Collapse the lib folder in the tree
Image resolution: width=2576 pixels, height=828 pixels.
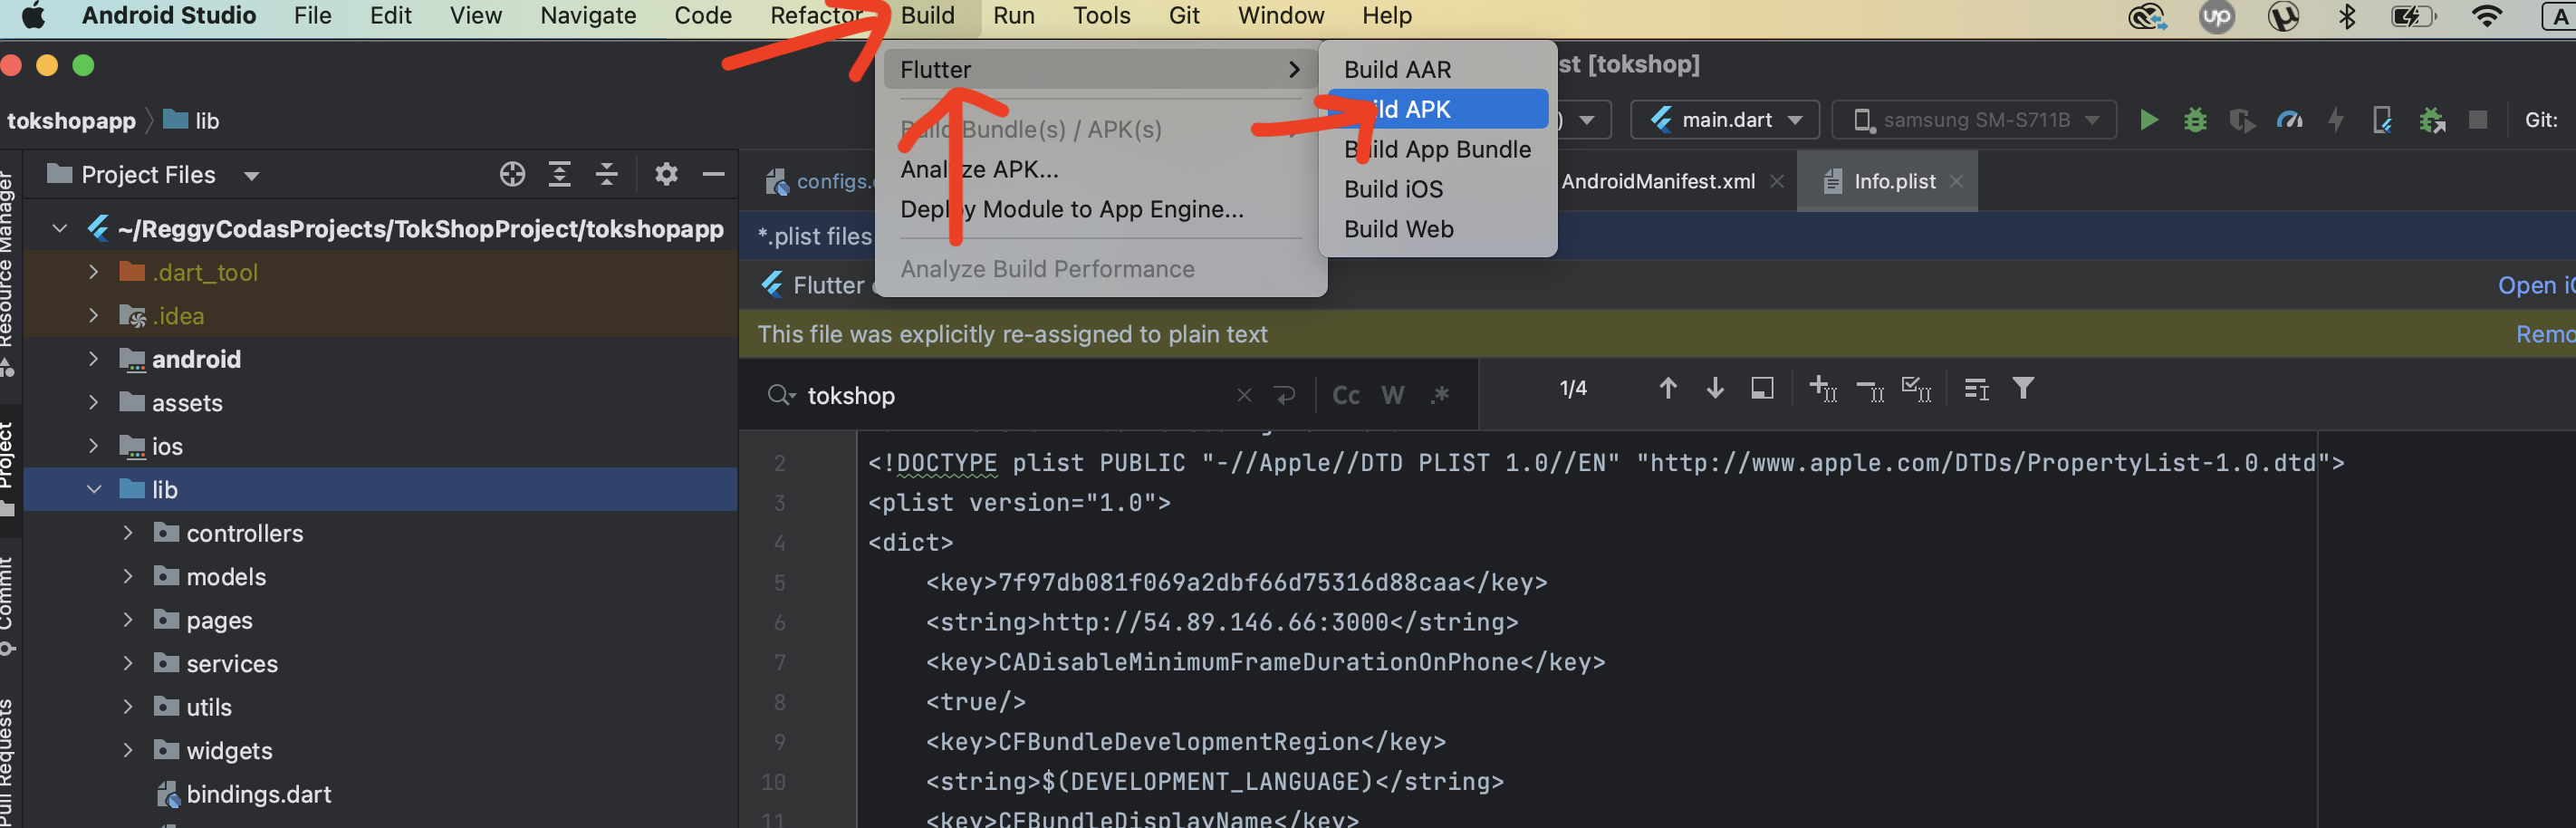pos(94,490)
